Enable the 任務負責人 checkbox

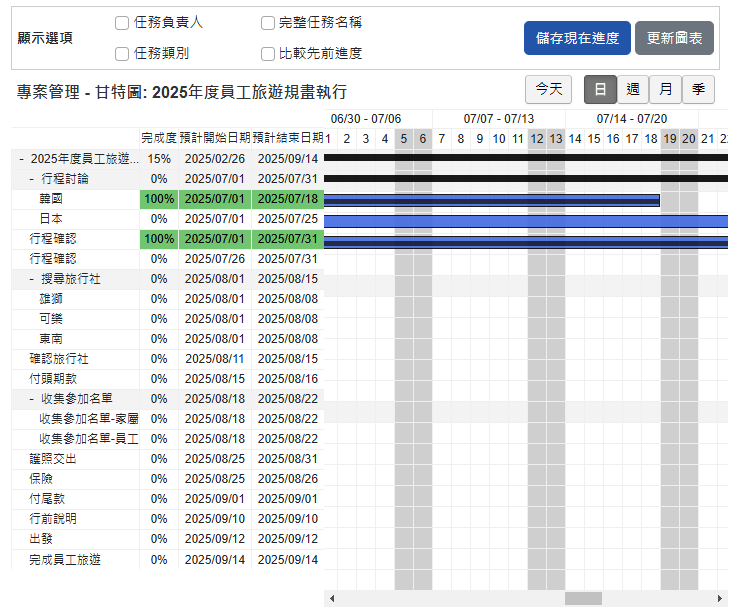click(x=122, y=23)
